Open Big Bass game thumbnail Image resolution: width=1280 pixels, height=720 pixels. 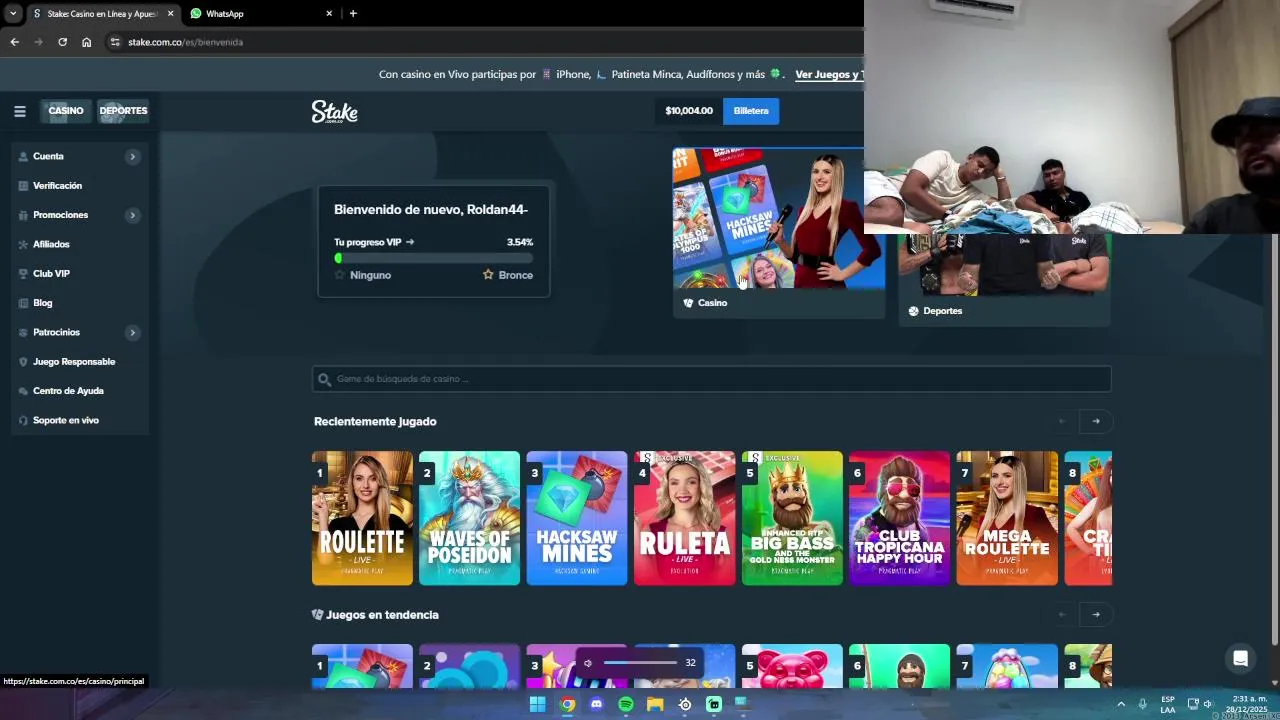[x=792, y=518]
